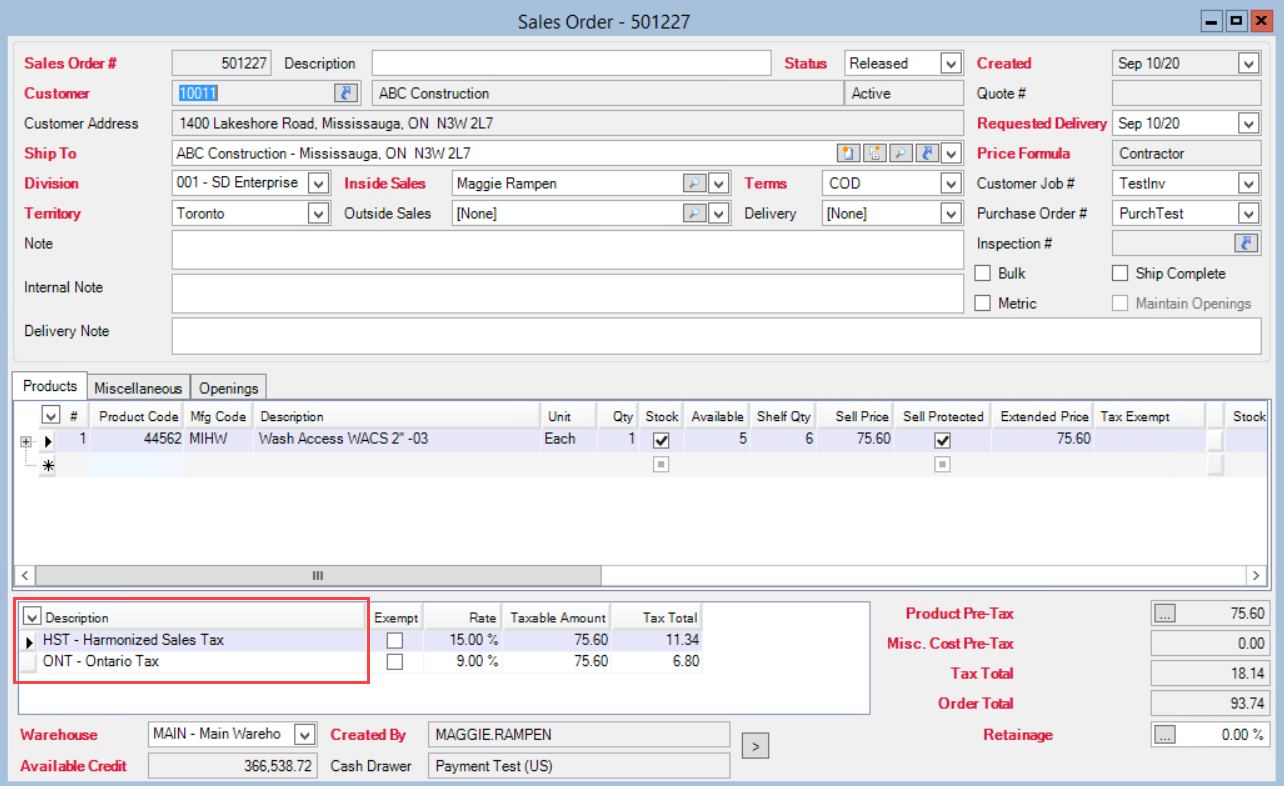
Task: Expand the tree node for product row 1
Action: [25, 441]
